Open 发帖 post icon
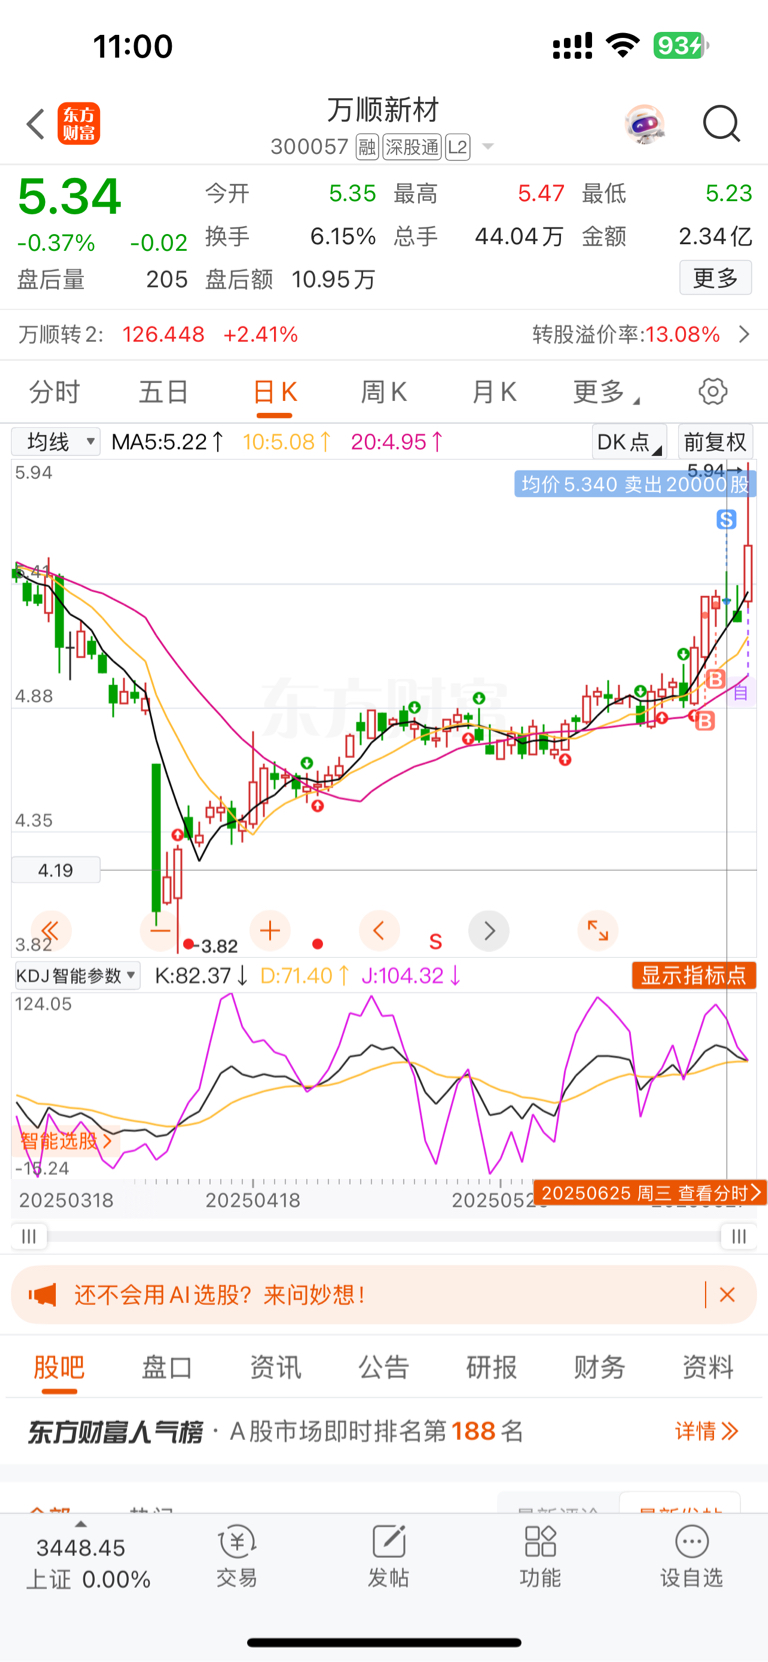 pos(388,1557)
